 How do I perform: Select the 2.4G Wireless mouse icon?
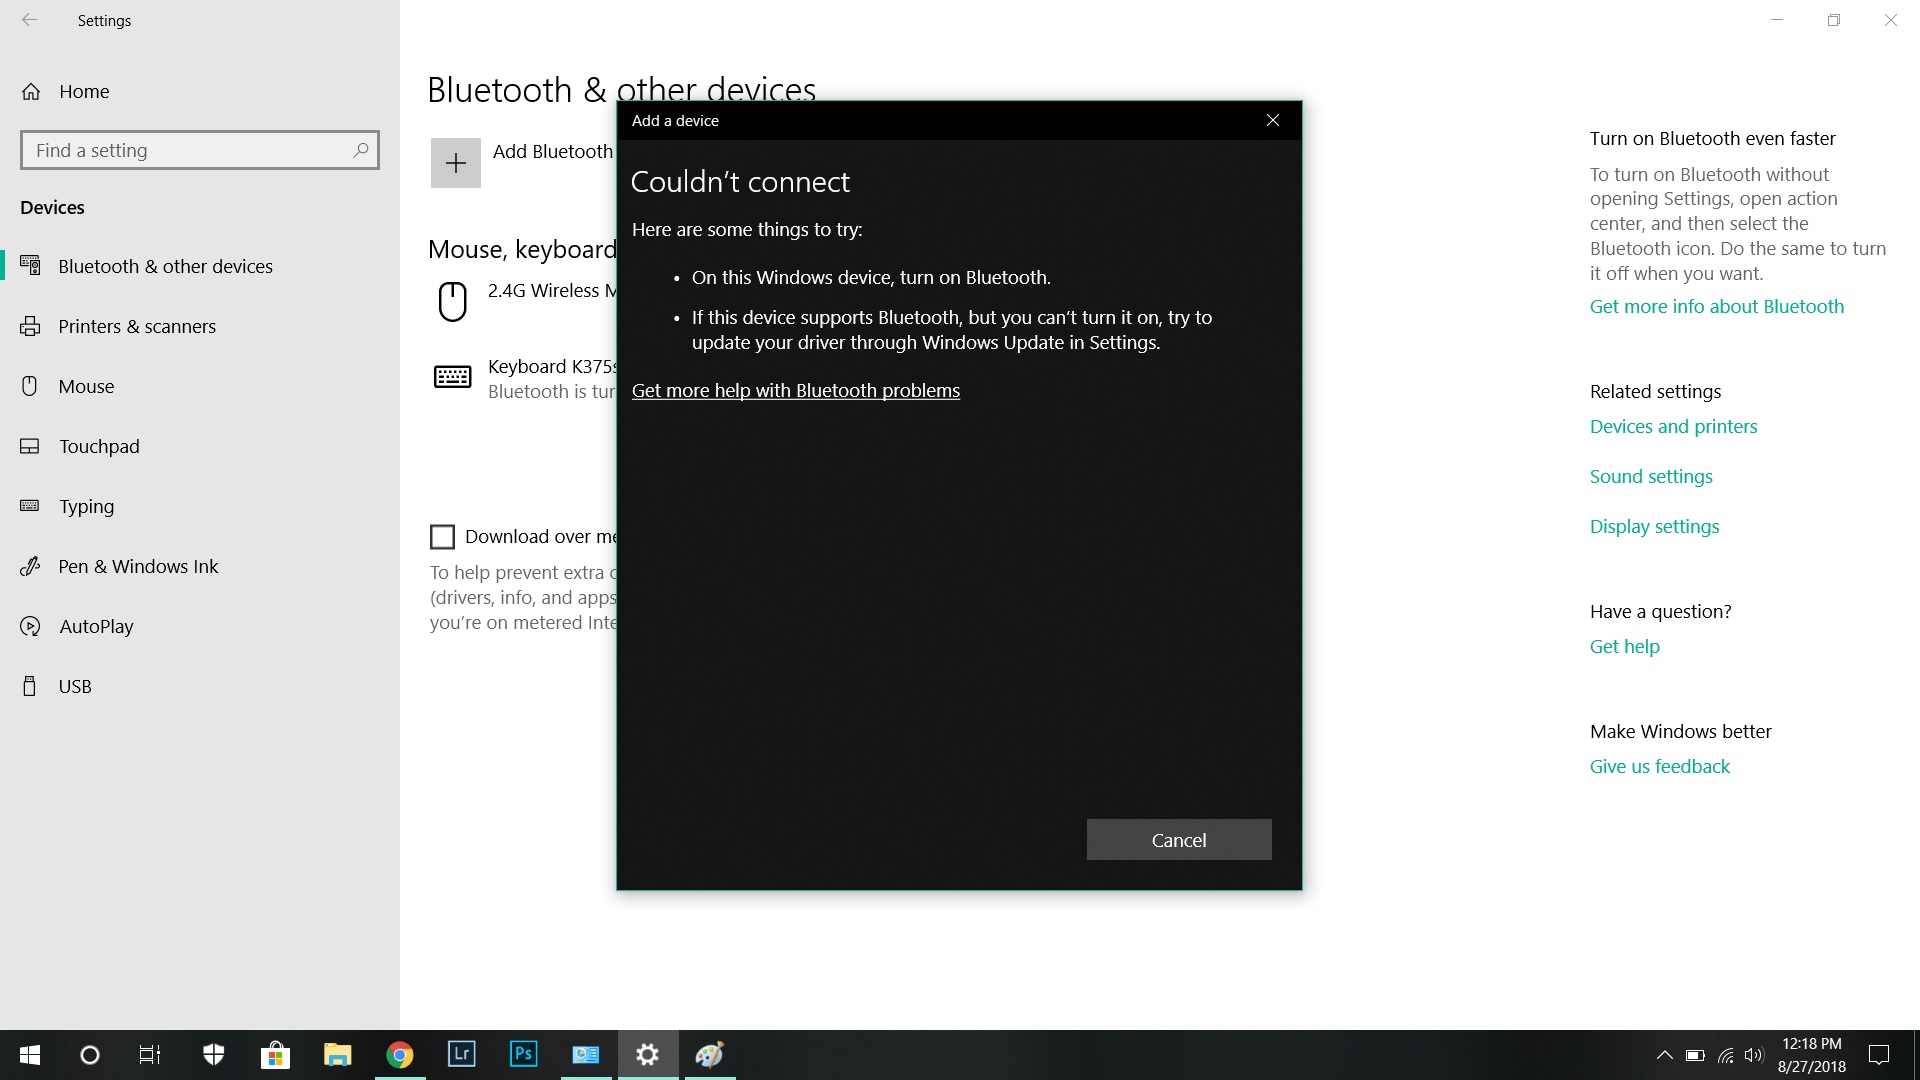point(452,301)
